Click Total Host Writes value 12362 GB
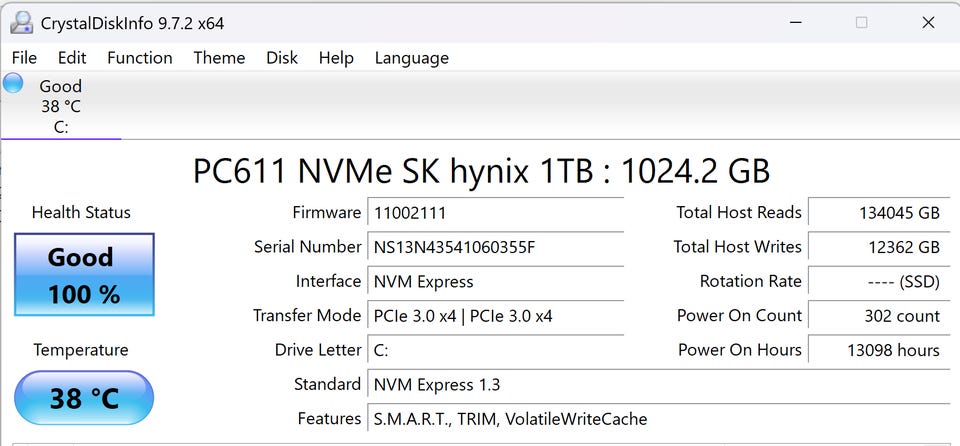960x446 pixels. pos(879,247)
